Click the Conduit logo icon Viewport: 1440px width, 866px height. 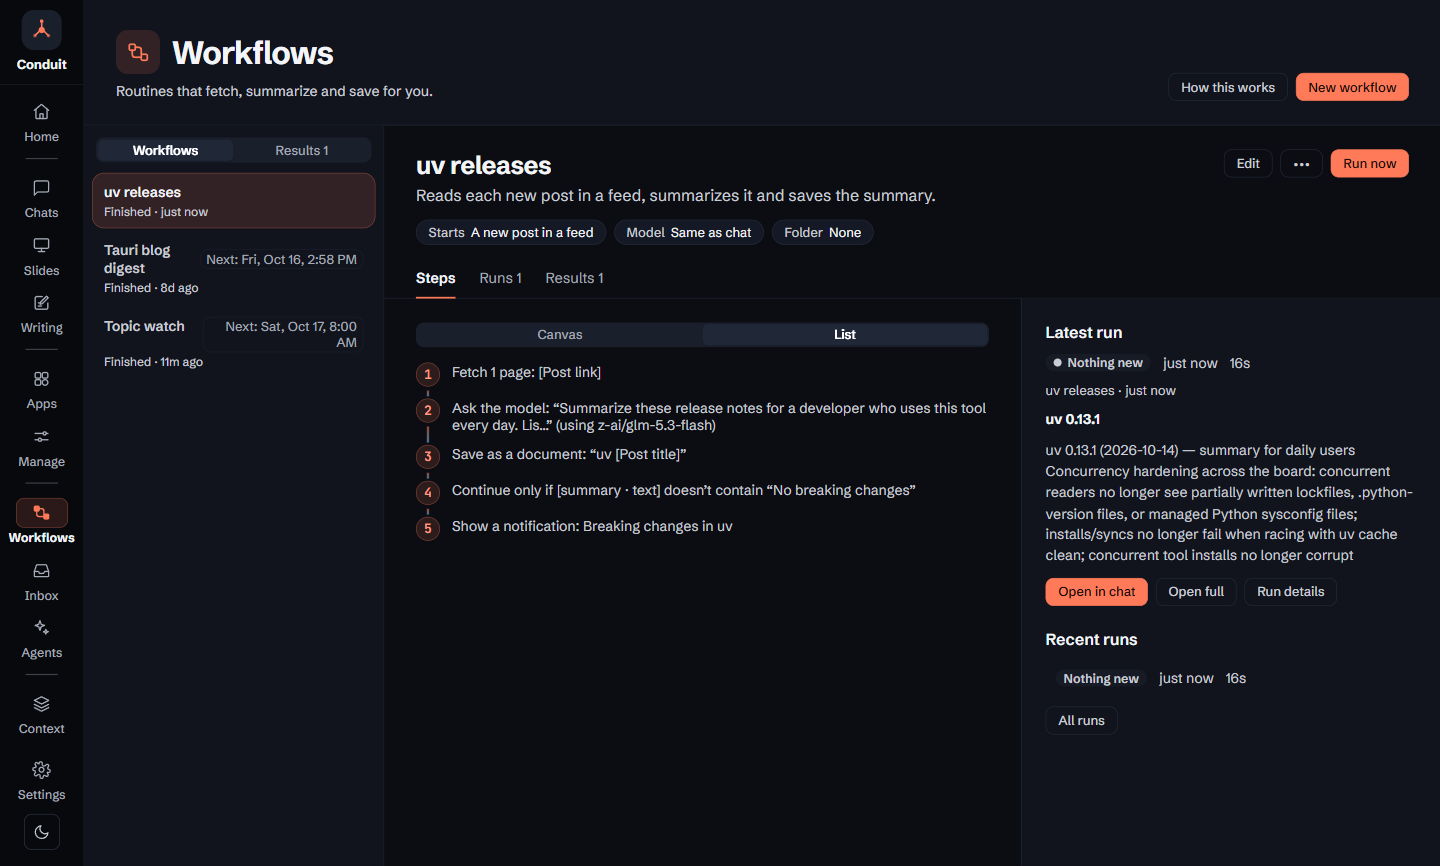pos(41,30)
